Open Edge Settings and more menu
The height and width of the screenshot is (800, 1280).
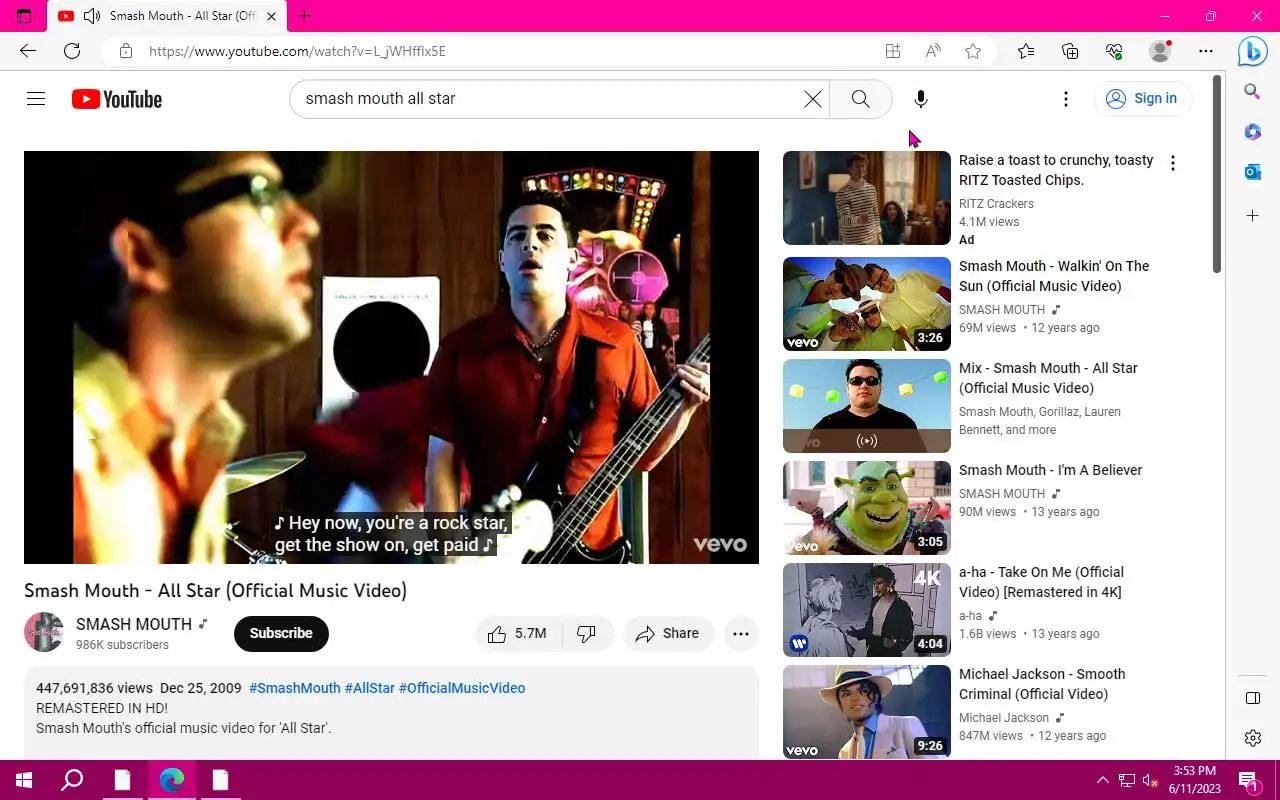click(x=1206, y=51)
